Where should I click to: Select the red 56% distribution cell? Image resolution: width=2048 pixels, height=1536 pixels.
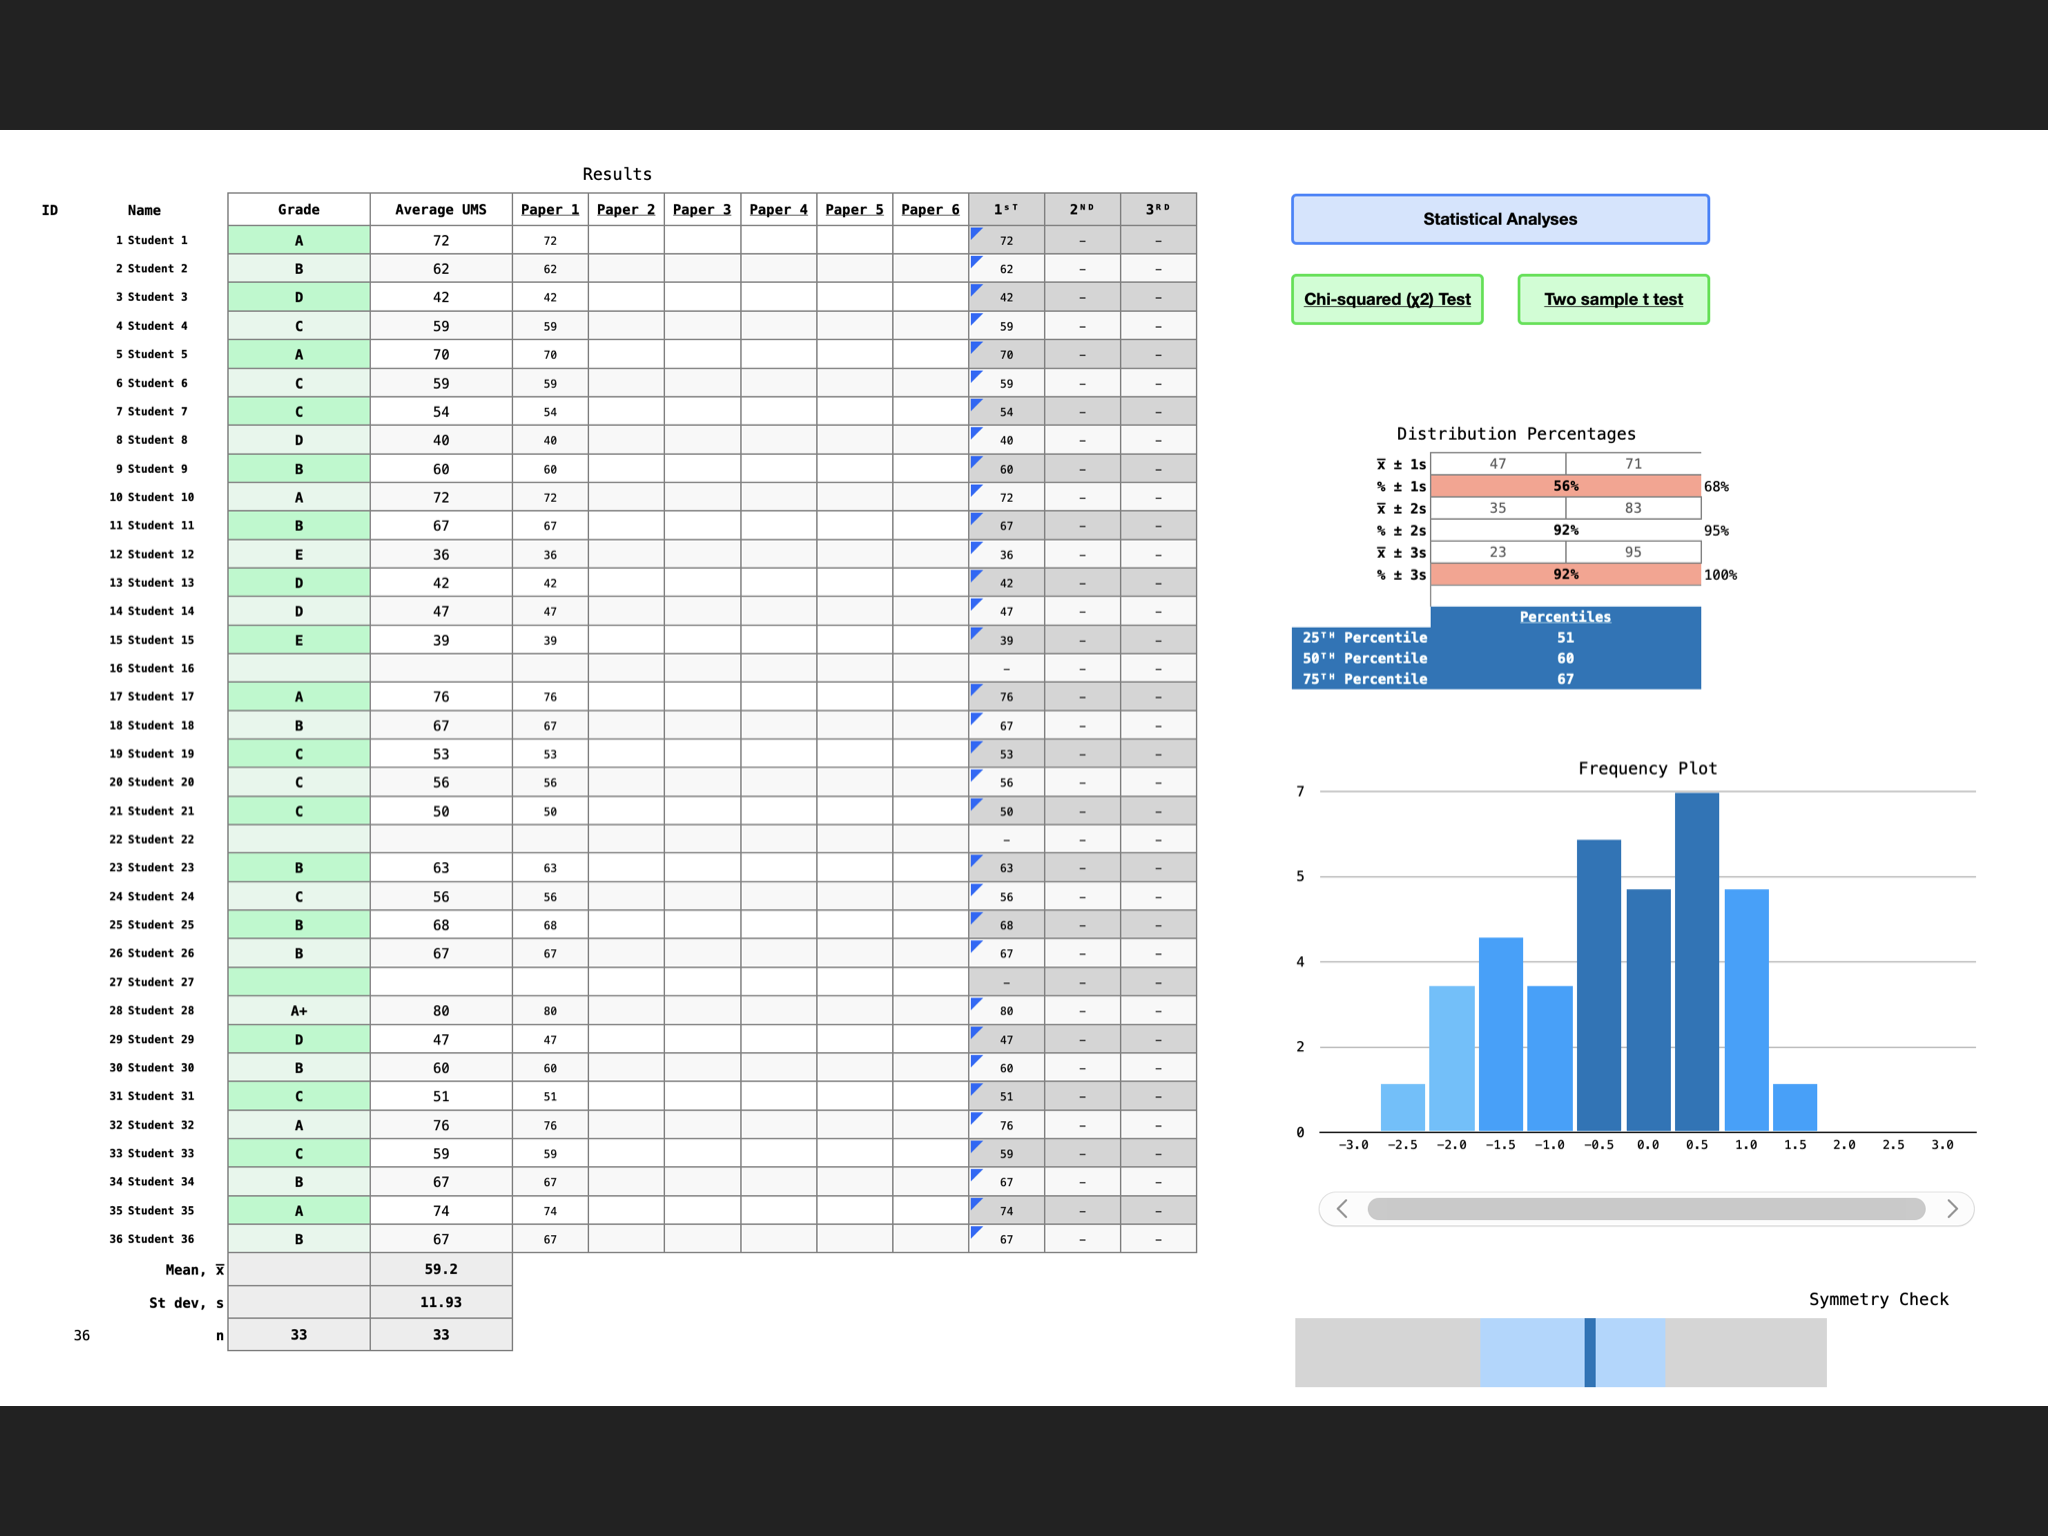pyautogui.click(x=1565, y=486)
